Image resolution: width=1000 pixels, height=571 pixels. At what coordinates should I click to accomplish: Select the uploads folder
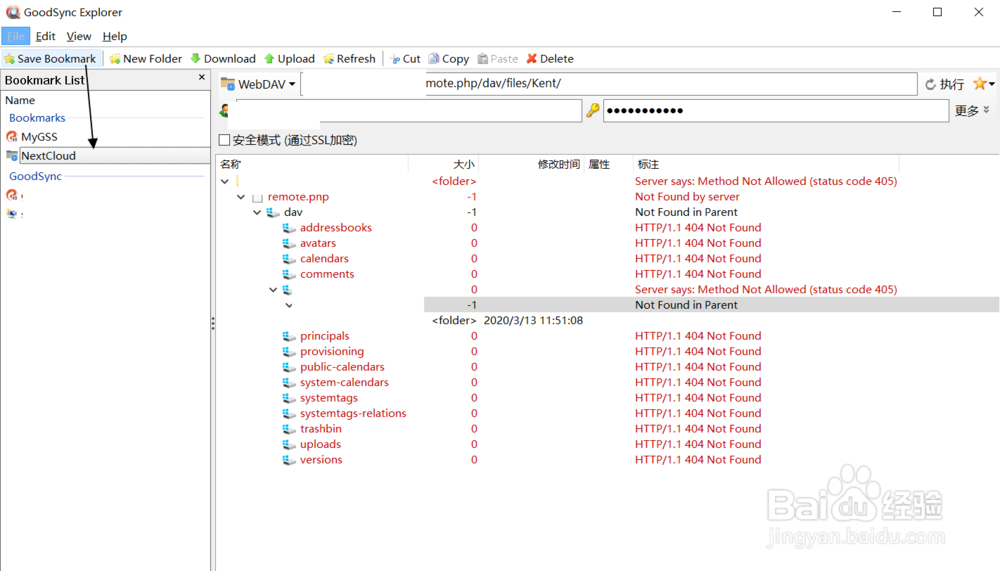(320, 444)
